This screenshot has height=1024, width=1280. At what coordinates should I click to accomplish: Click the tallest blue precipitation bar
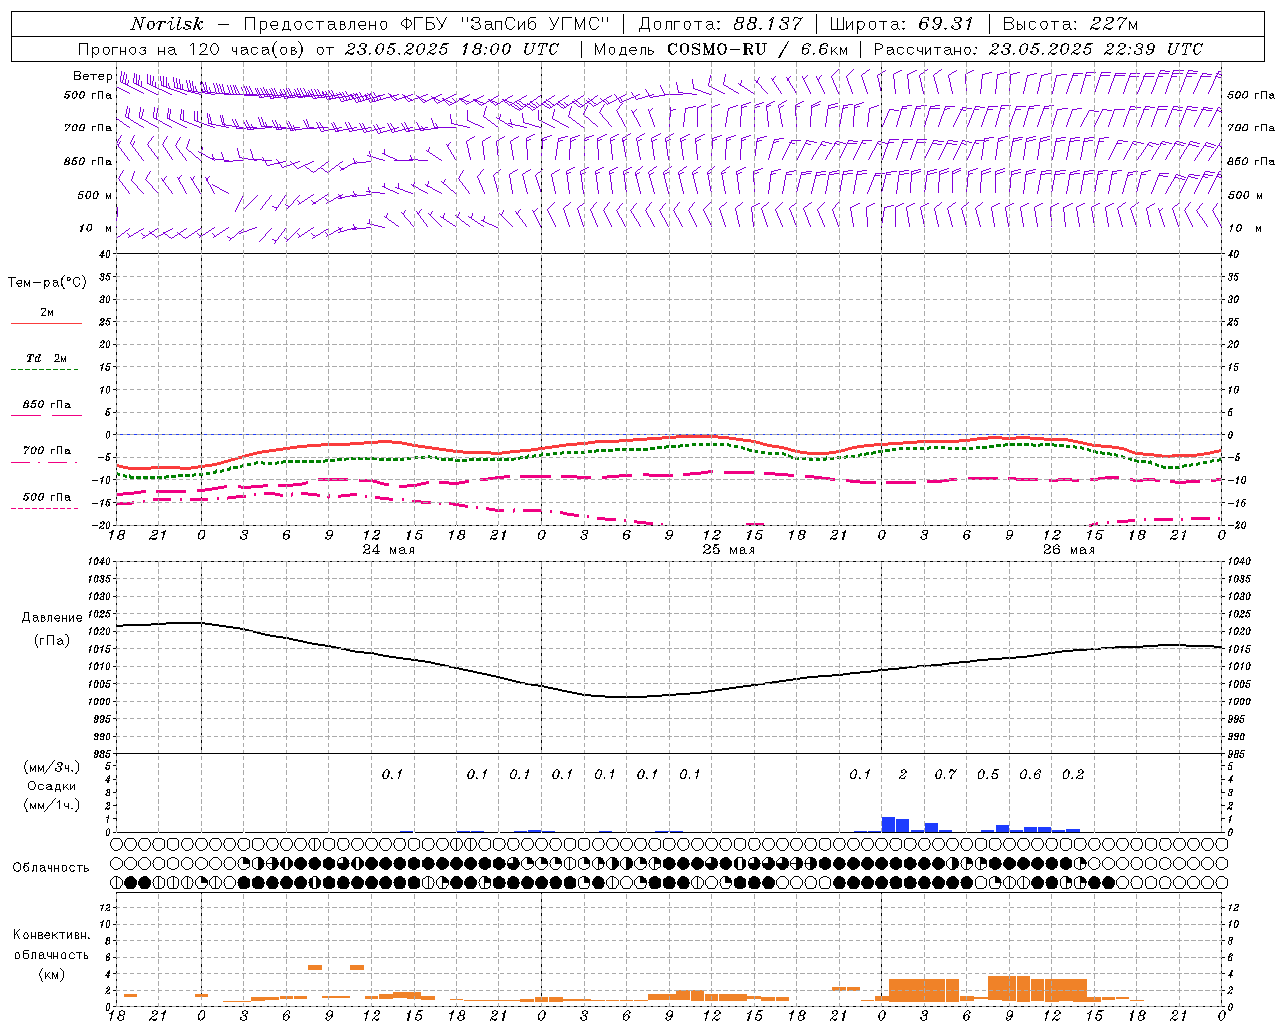tap(888, 824)
